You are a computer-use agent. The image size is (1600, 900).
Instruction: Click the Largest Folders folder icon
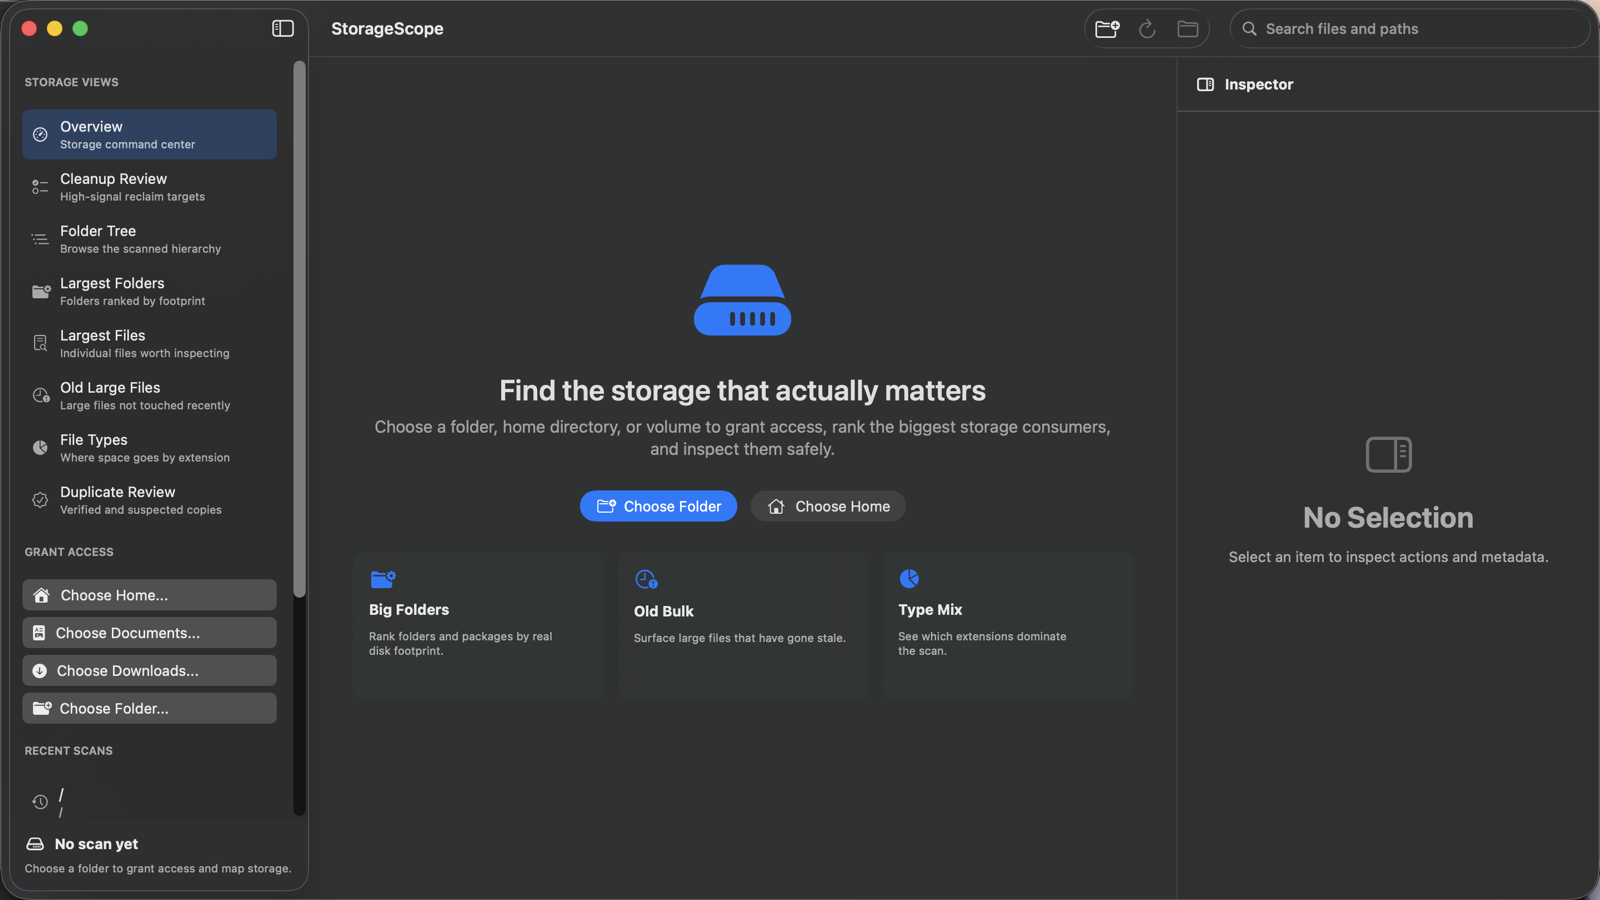41,292
